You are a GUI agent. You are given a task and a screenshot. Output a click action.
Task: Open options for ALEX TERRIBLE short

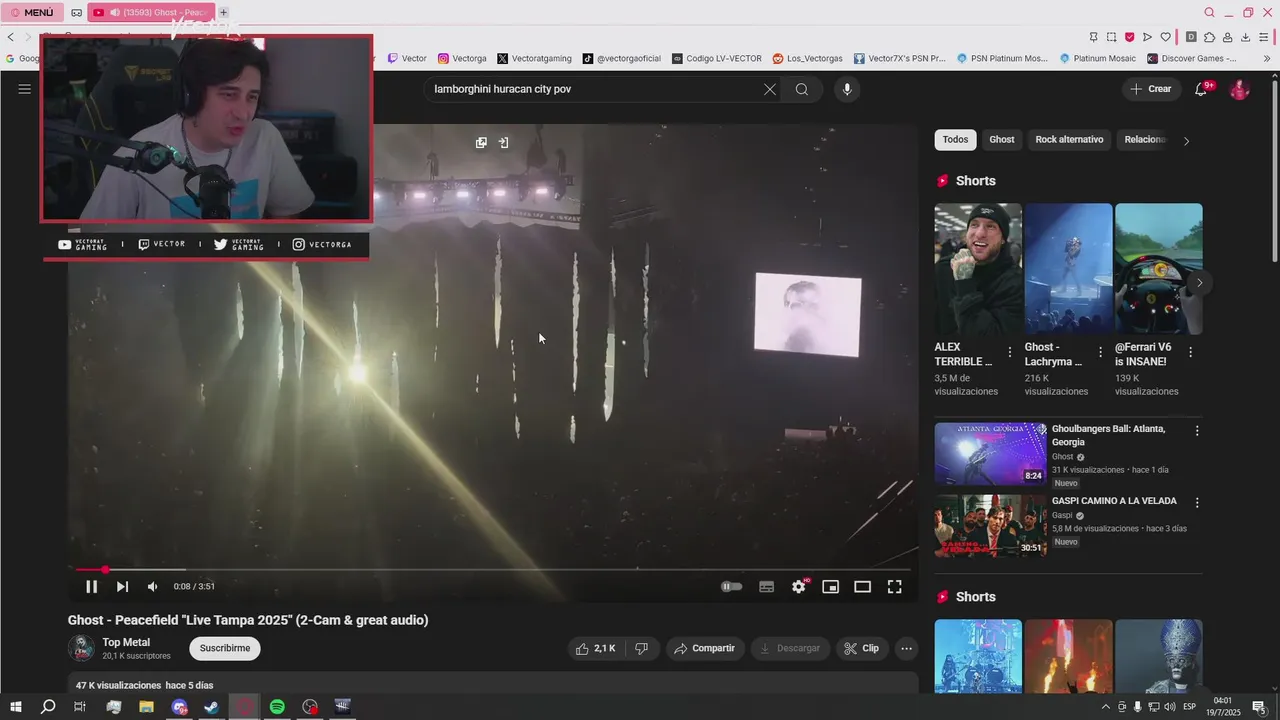pyautogui.click(x=1010, y=352)
